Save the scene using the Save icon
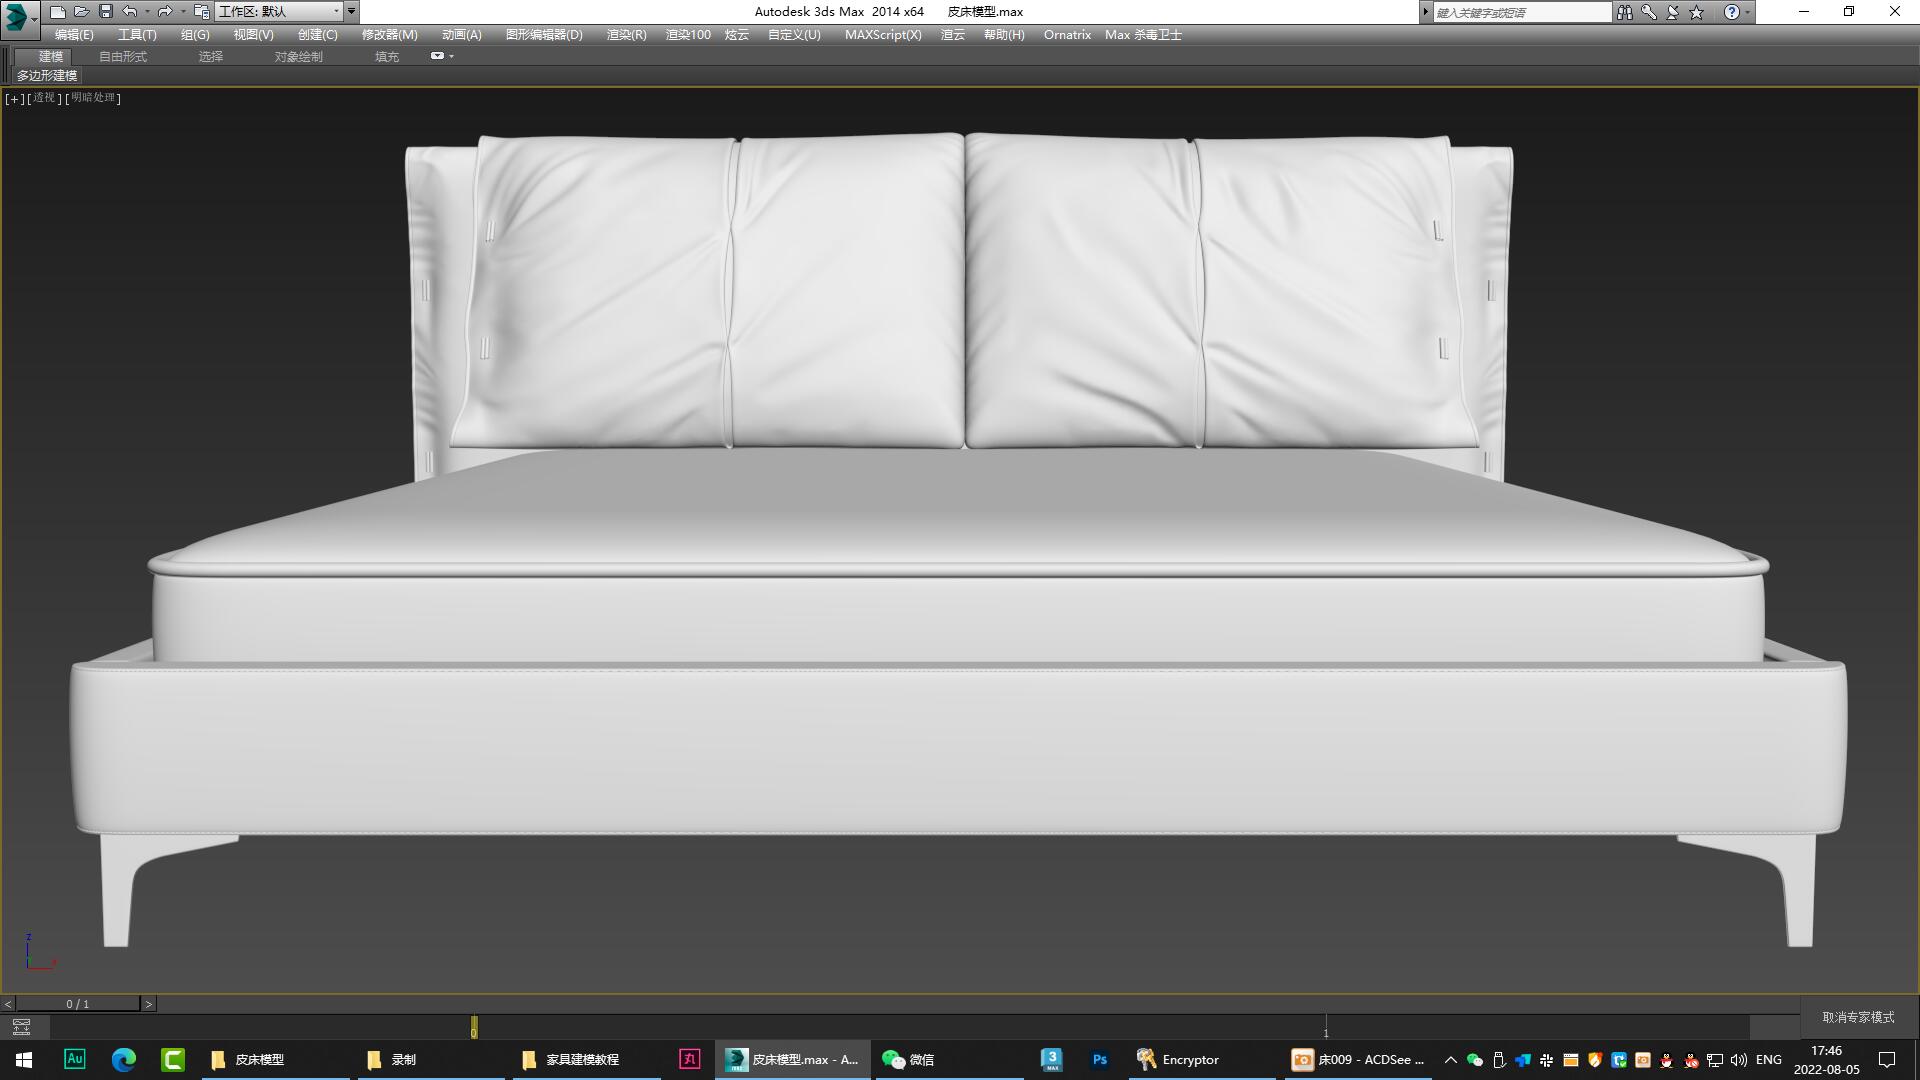Image resolution: width=1920 pixels, height=1080 pixels. pos(105,11)
